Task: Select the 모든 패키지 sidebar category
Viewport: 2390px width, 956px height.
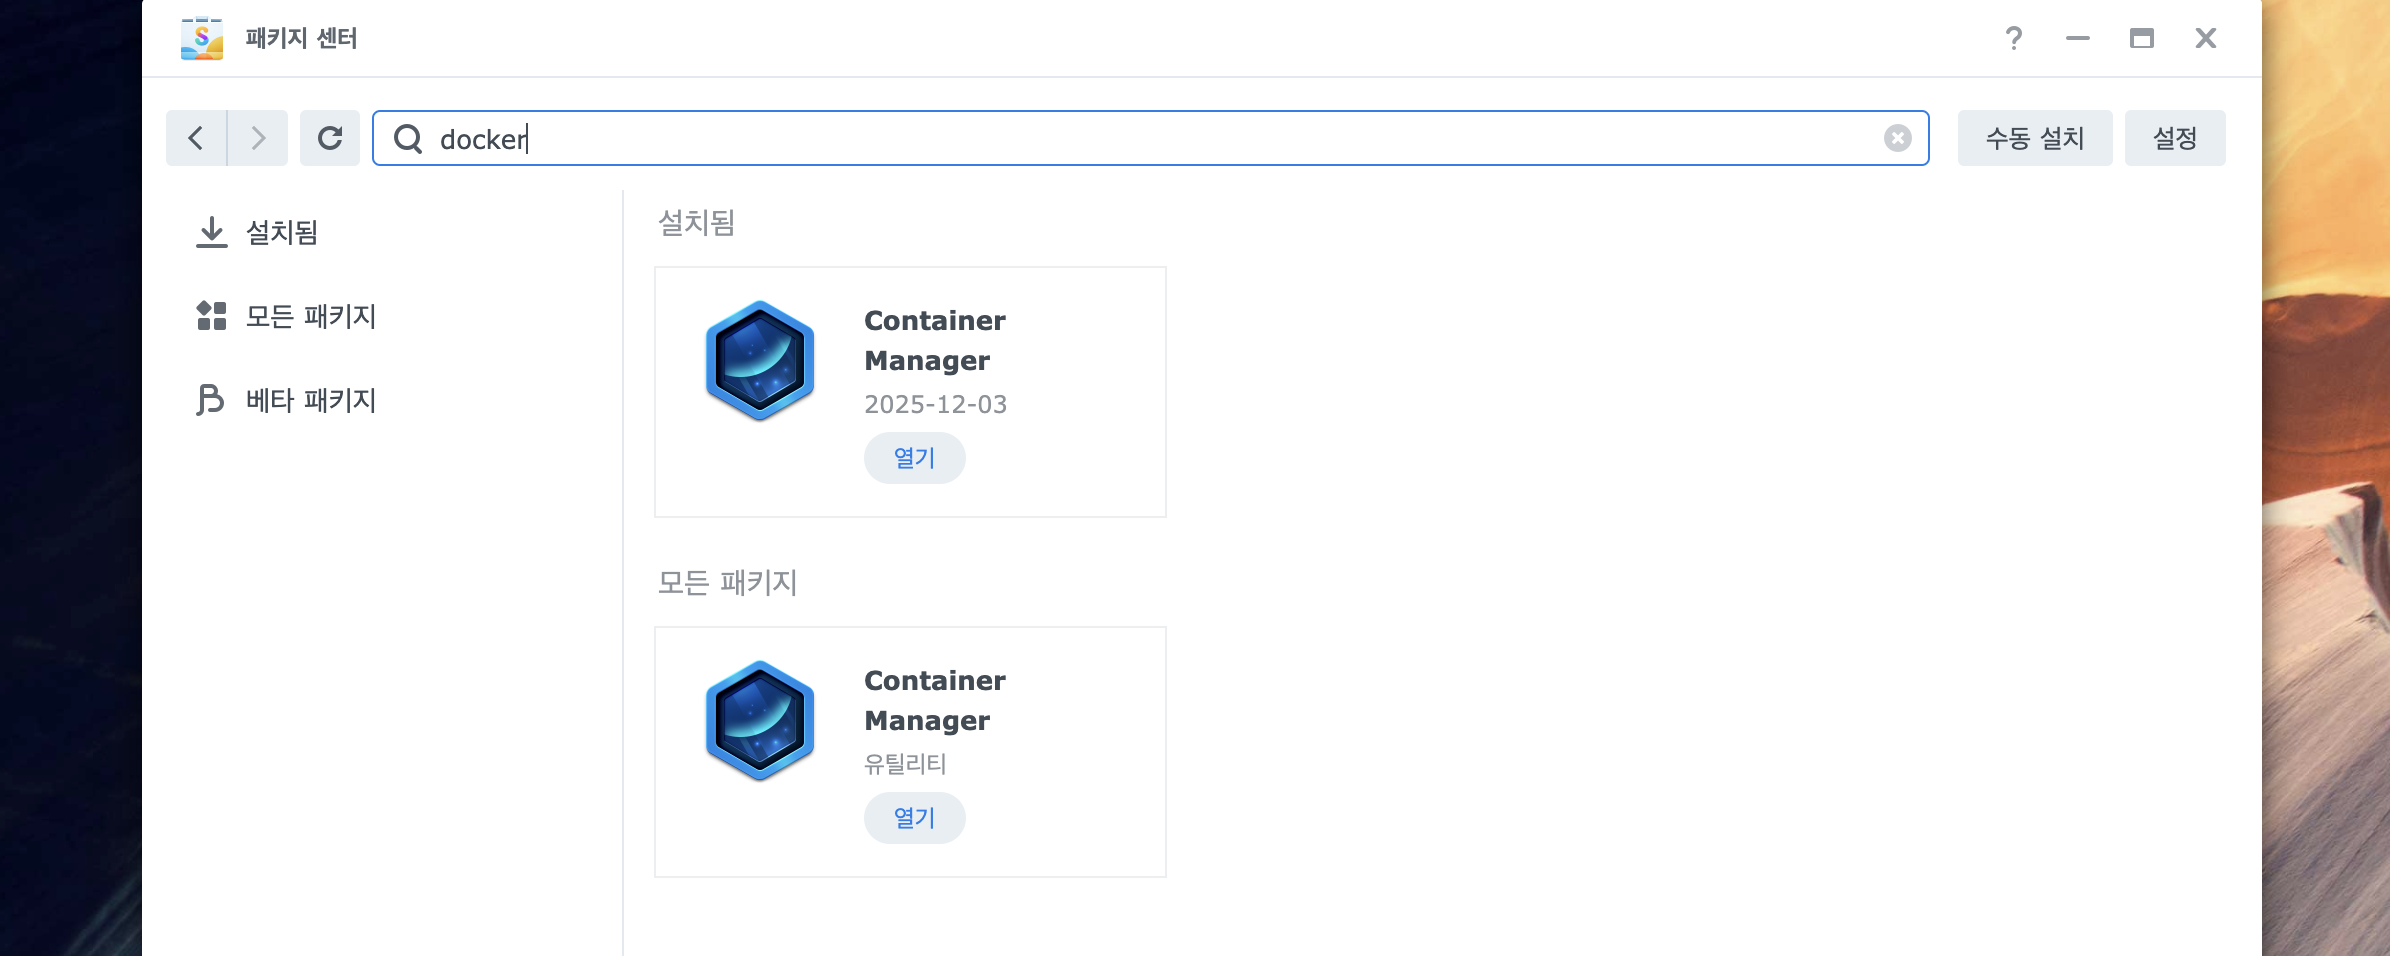Action: coord(310,317)
